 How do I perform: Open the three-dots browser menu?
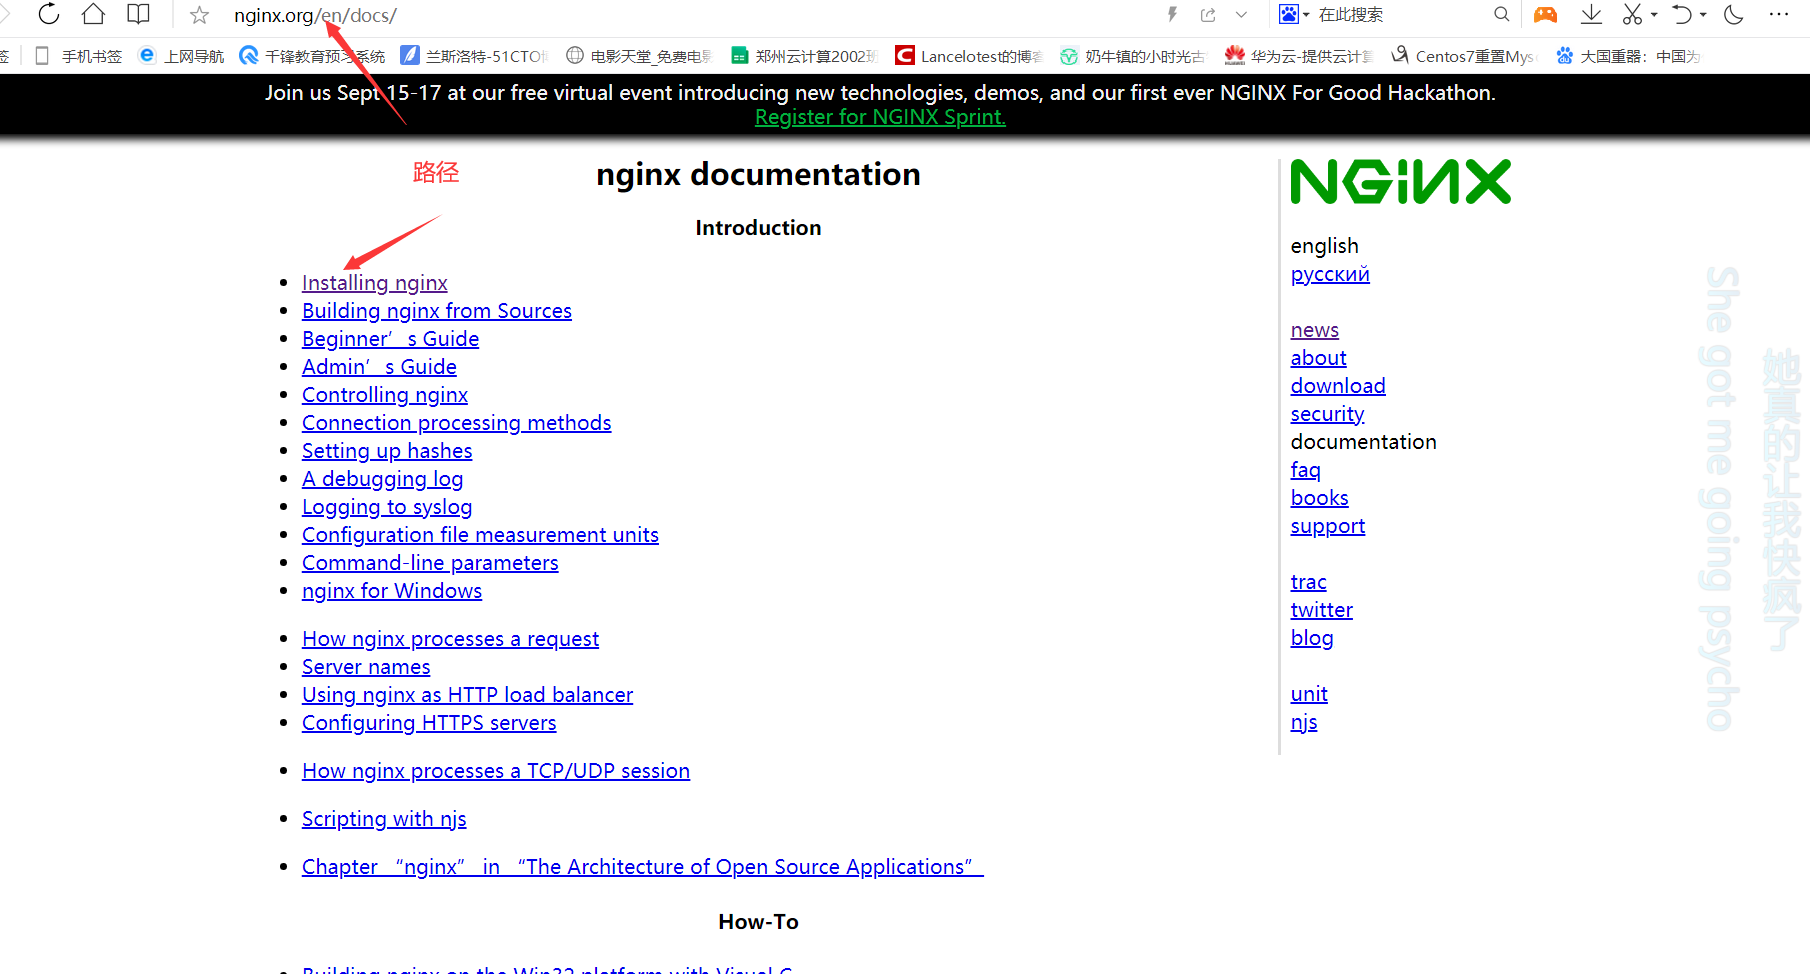1779,14
